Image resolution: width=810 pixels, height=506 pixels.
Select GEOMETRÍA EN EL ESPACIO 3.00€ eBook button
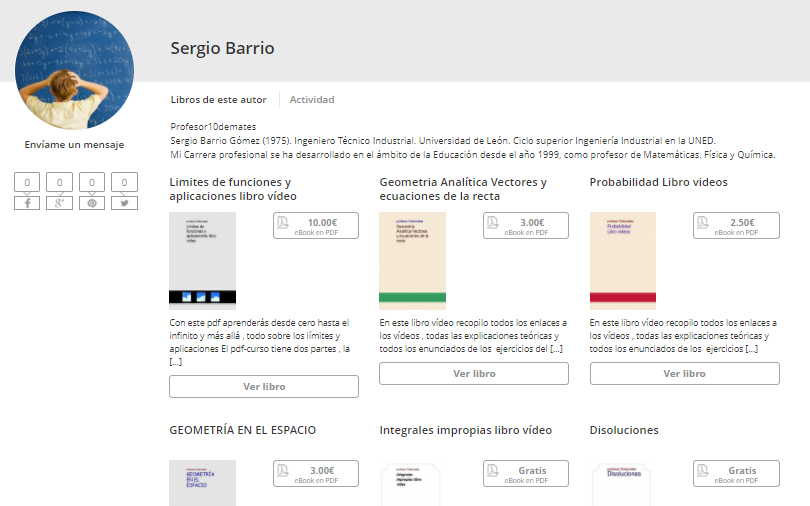click(x=316, y=473)
